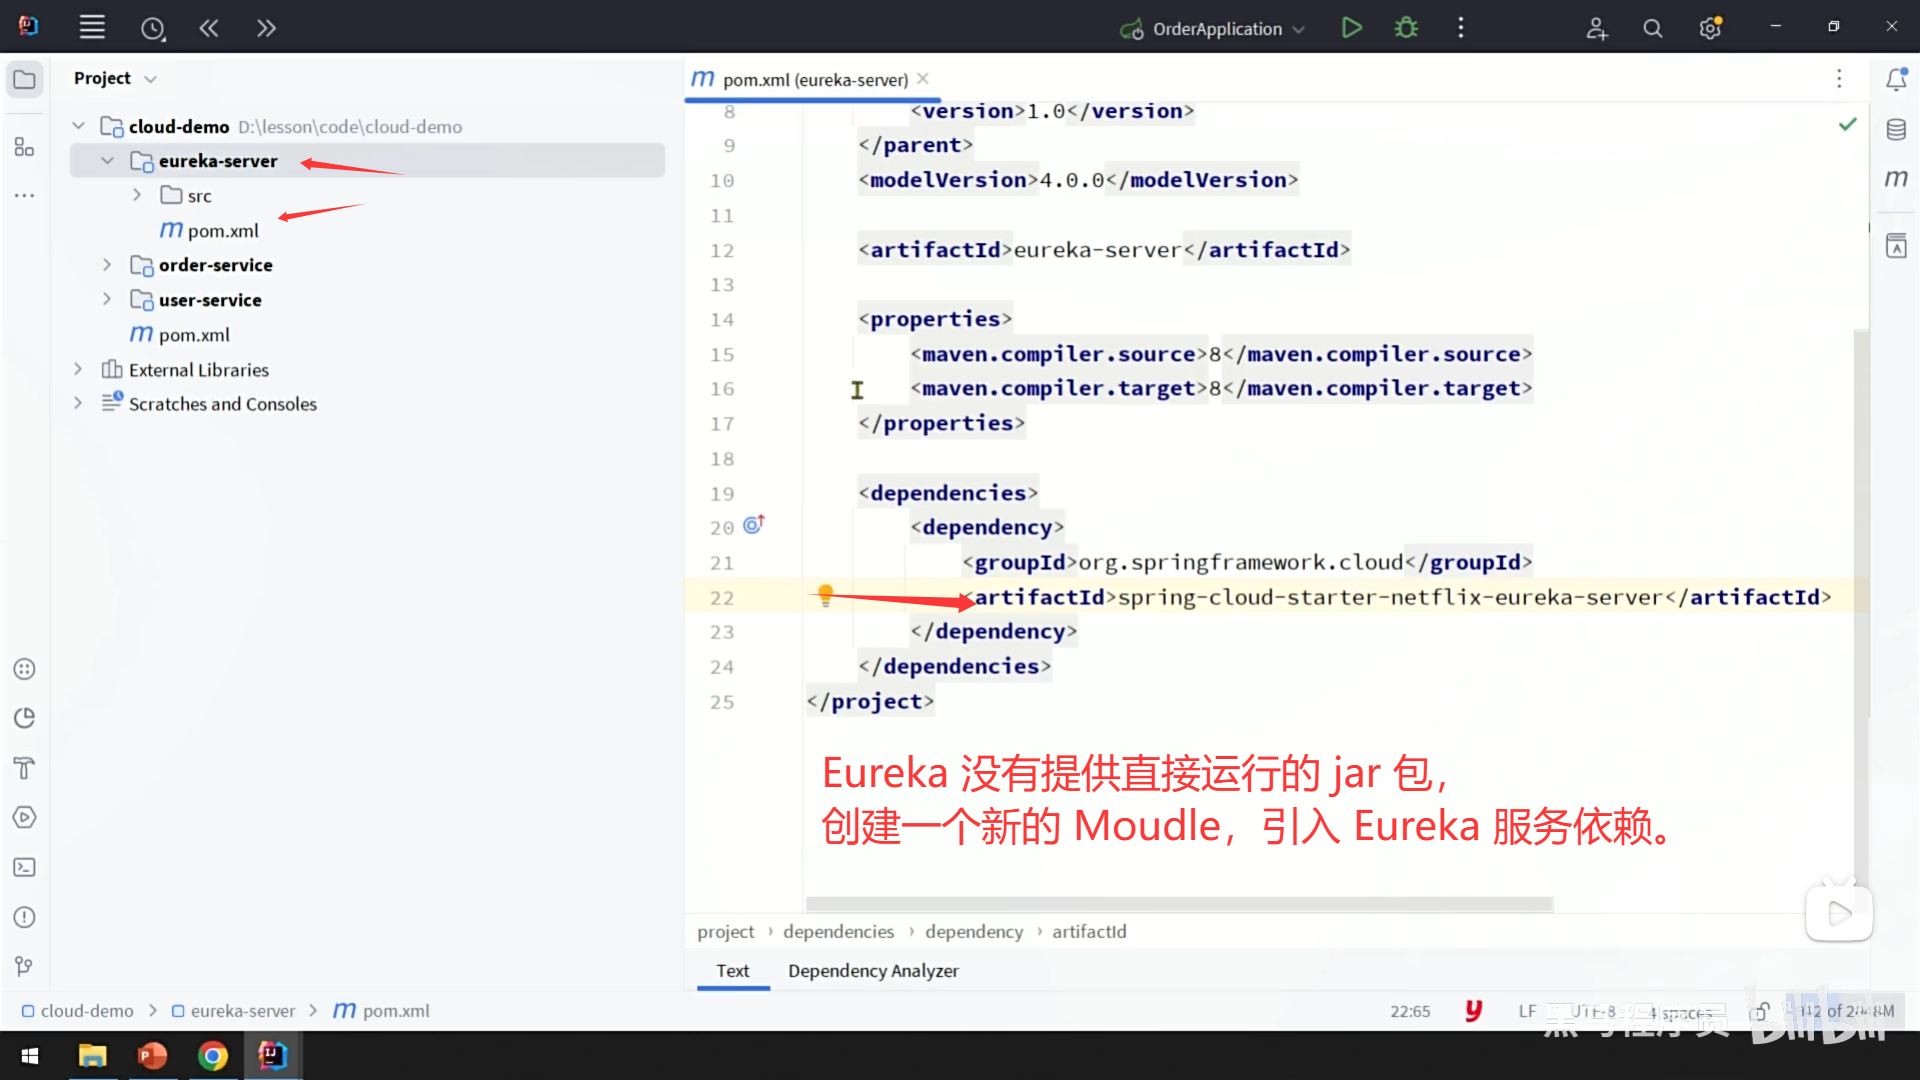Click the lightbulb intention icon on line 22

tap(825, 595)
